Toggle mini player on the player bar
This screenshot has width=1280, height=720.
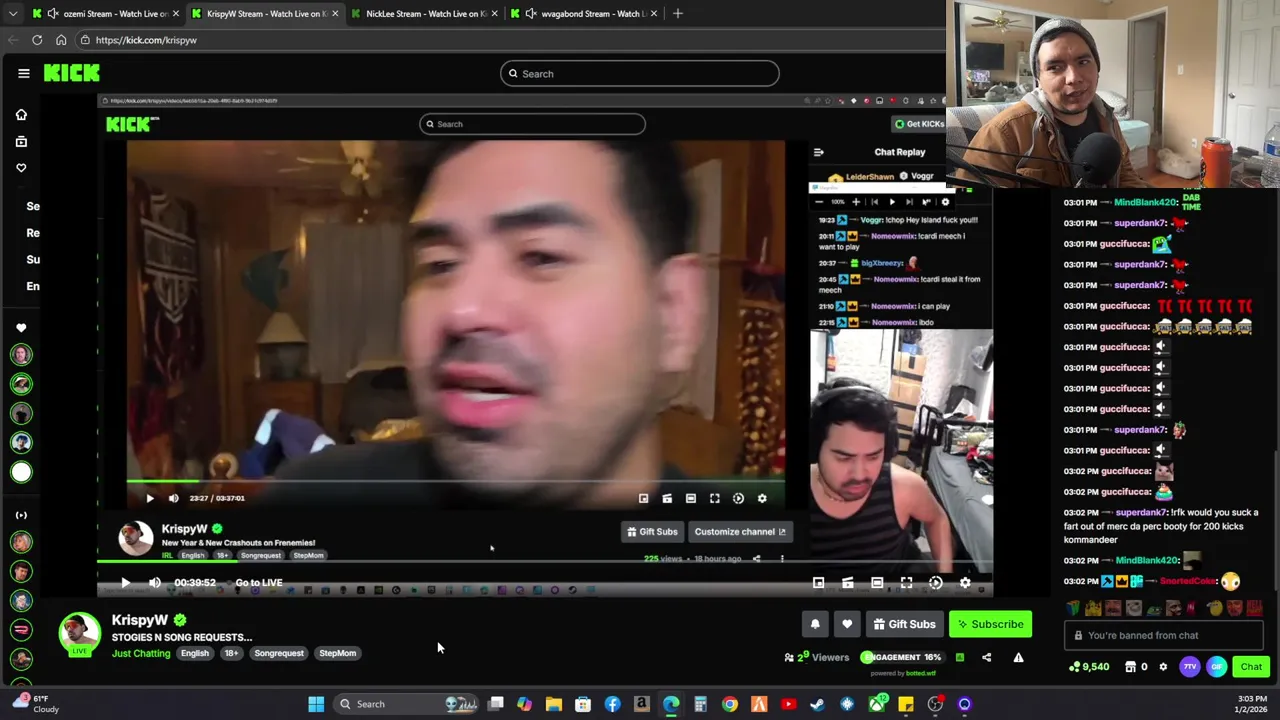click(818, 582)
